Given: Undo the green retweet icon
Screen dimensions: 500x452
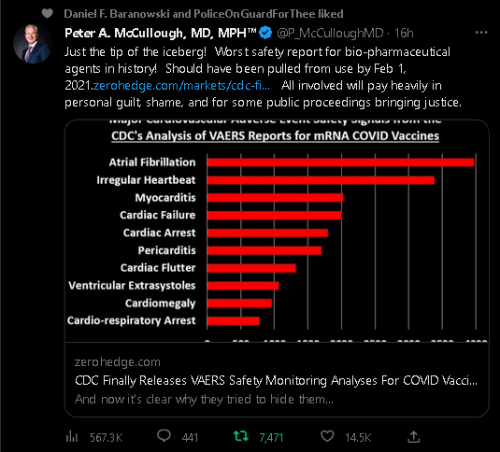Looking at the screenshot, I should click(x=241, y=436).
